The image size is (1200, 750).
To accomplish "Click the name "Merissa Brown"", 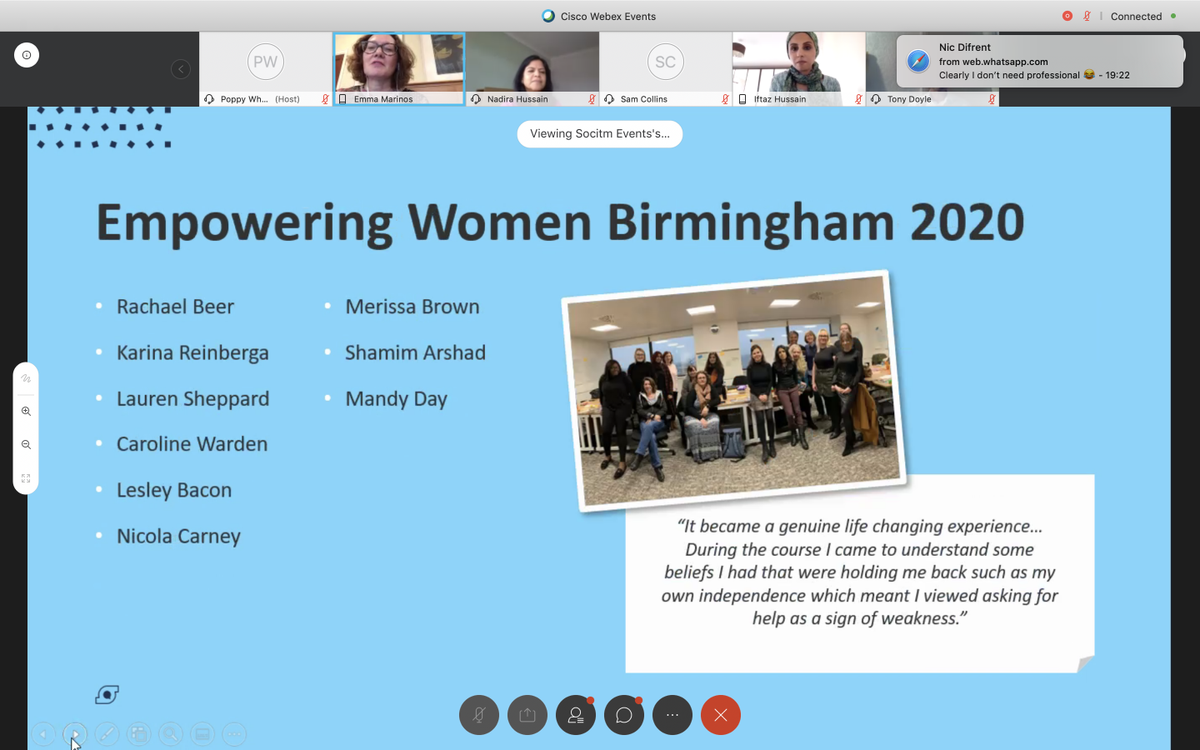I will click(412, 307).
